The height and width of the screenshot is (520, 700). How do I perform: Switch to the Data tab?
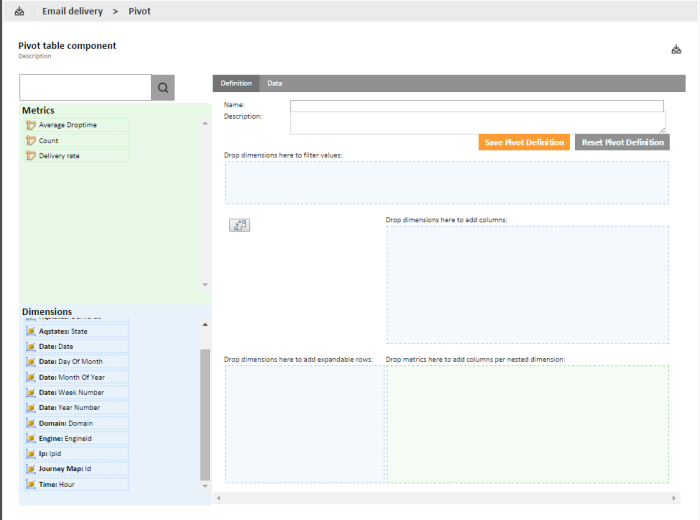pyautogui.click(x=275, y=83)
